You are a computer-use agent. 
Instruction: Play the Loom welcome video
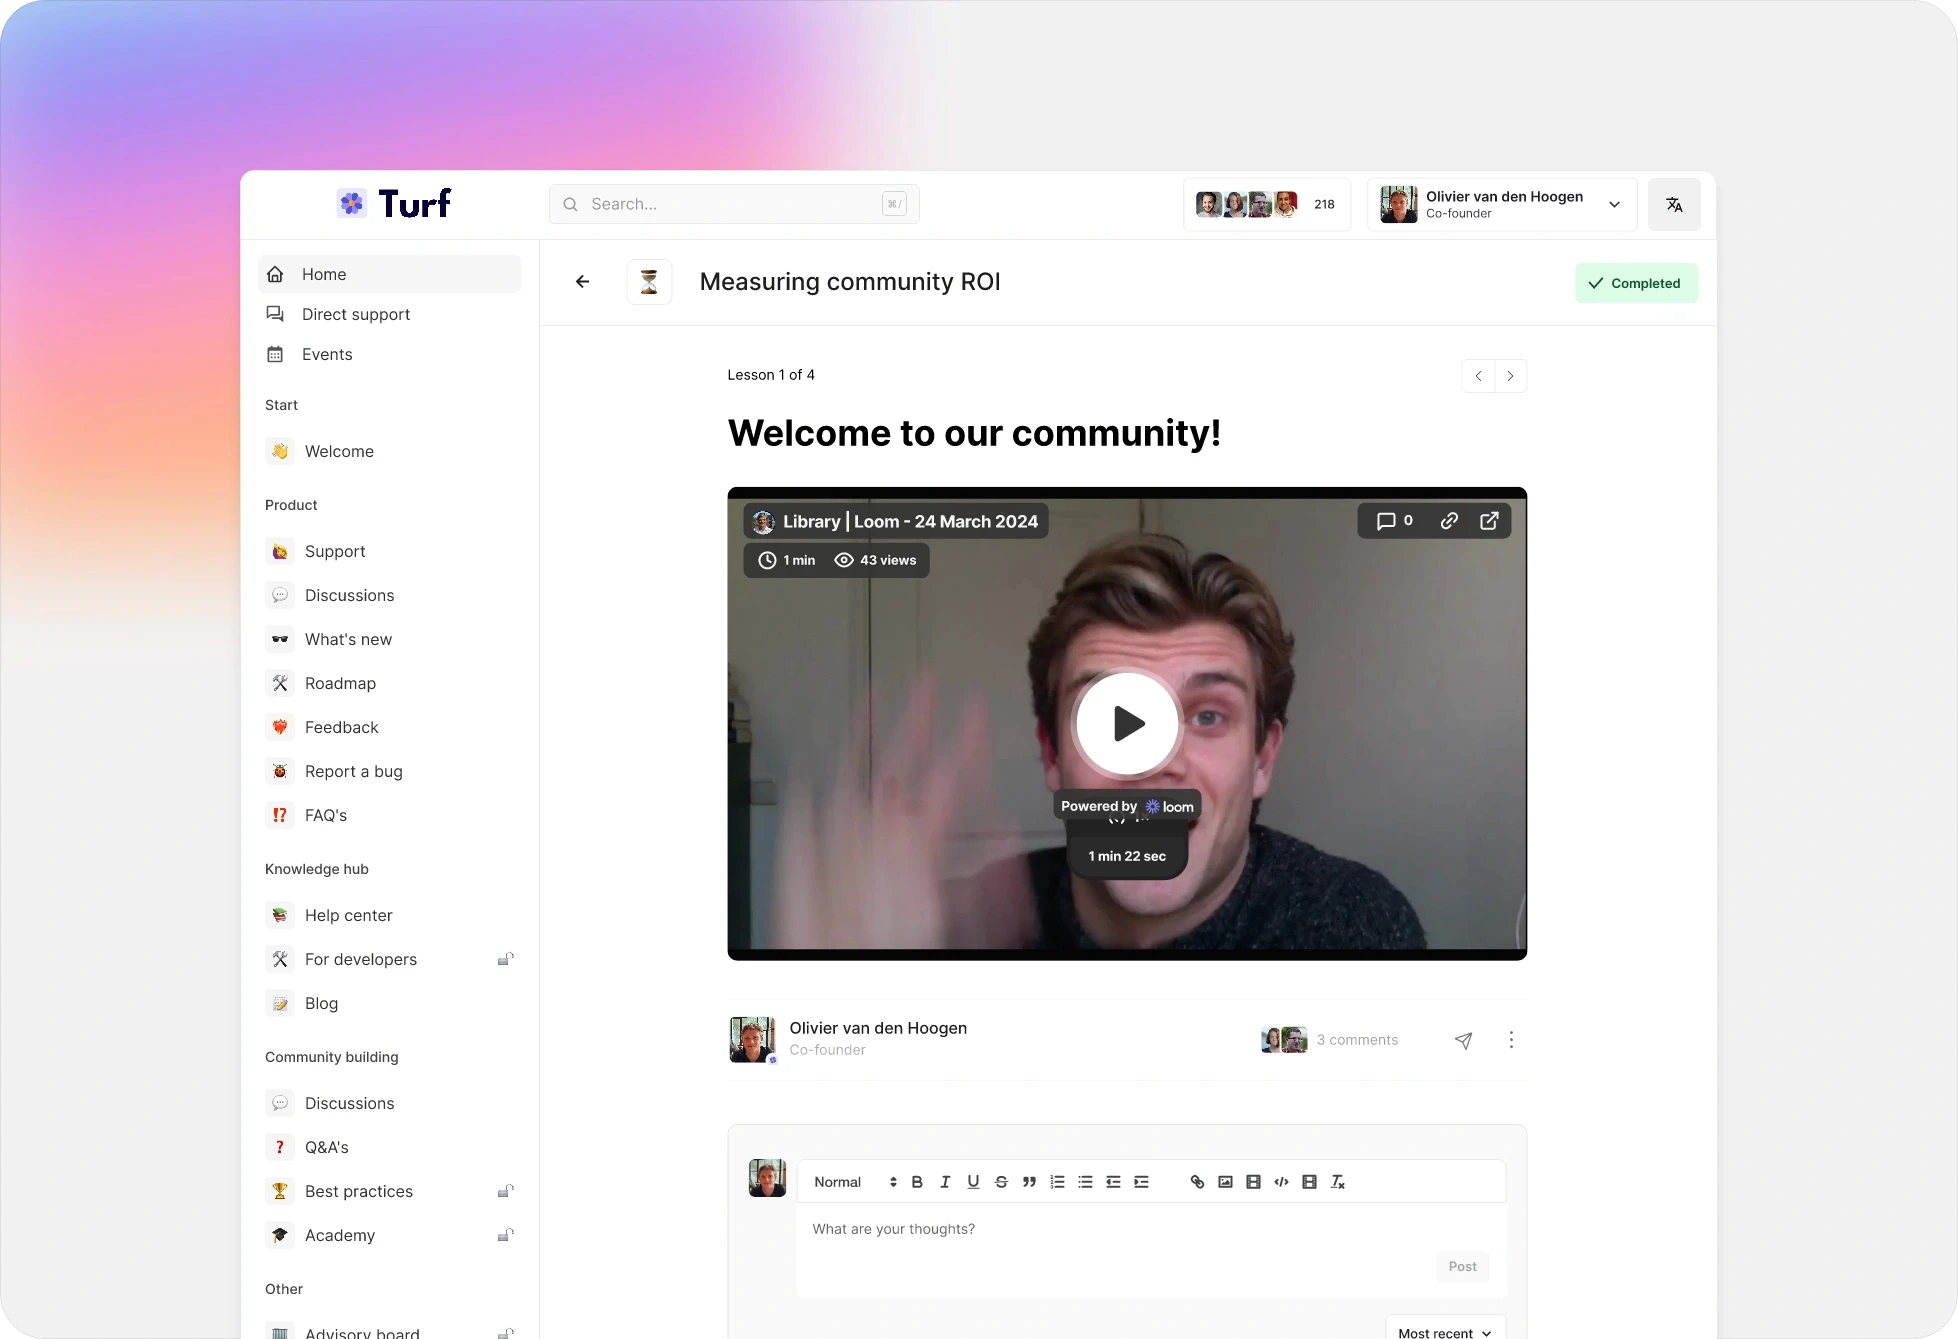point(1127,723)
